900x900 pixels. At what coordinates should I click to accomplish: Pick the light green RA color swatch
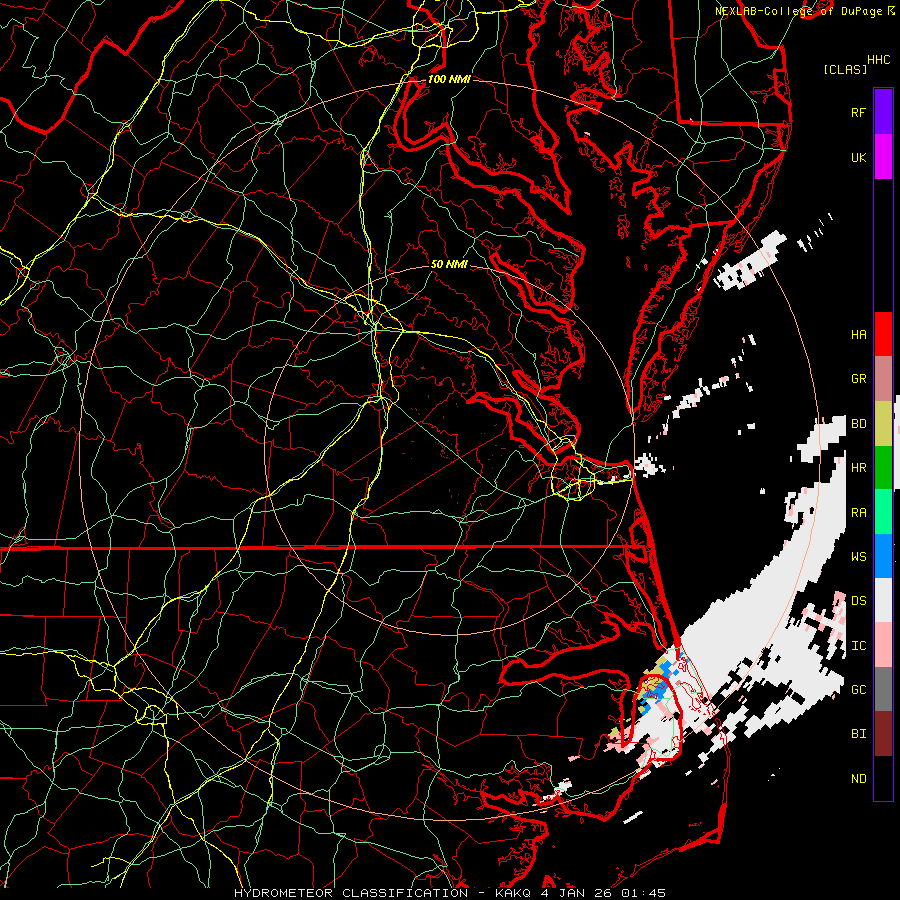click(883, 512)
